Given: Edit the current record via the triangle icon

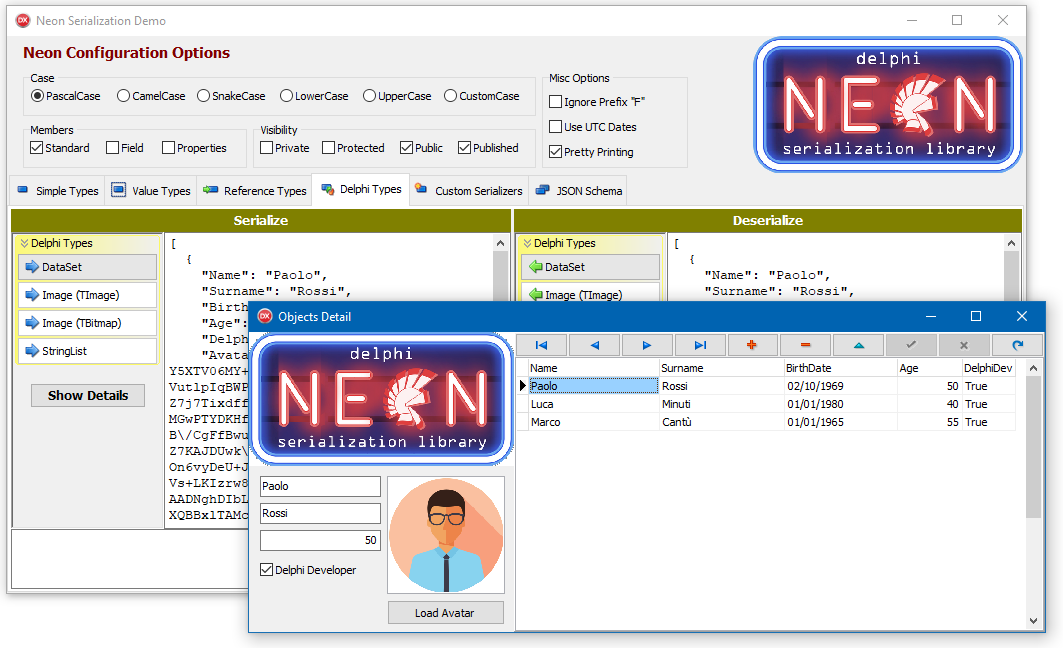Looking at the screenshot, I should pyautogui.click(x=861, y=344).
